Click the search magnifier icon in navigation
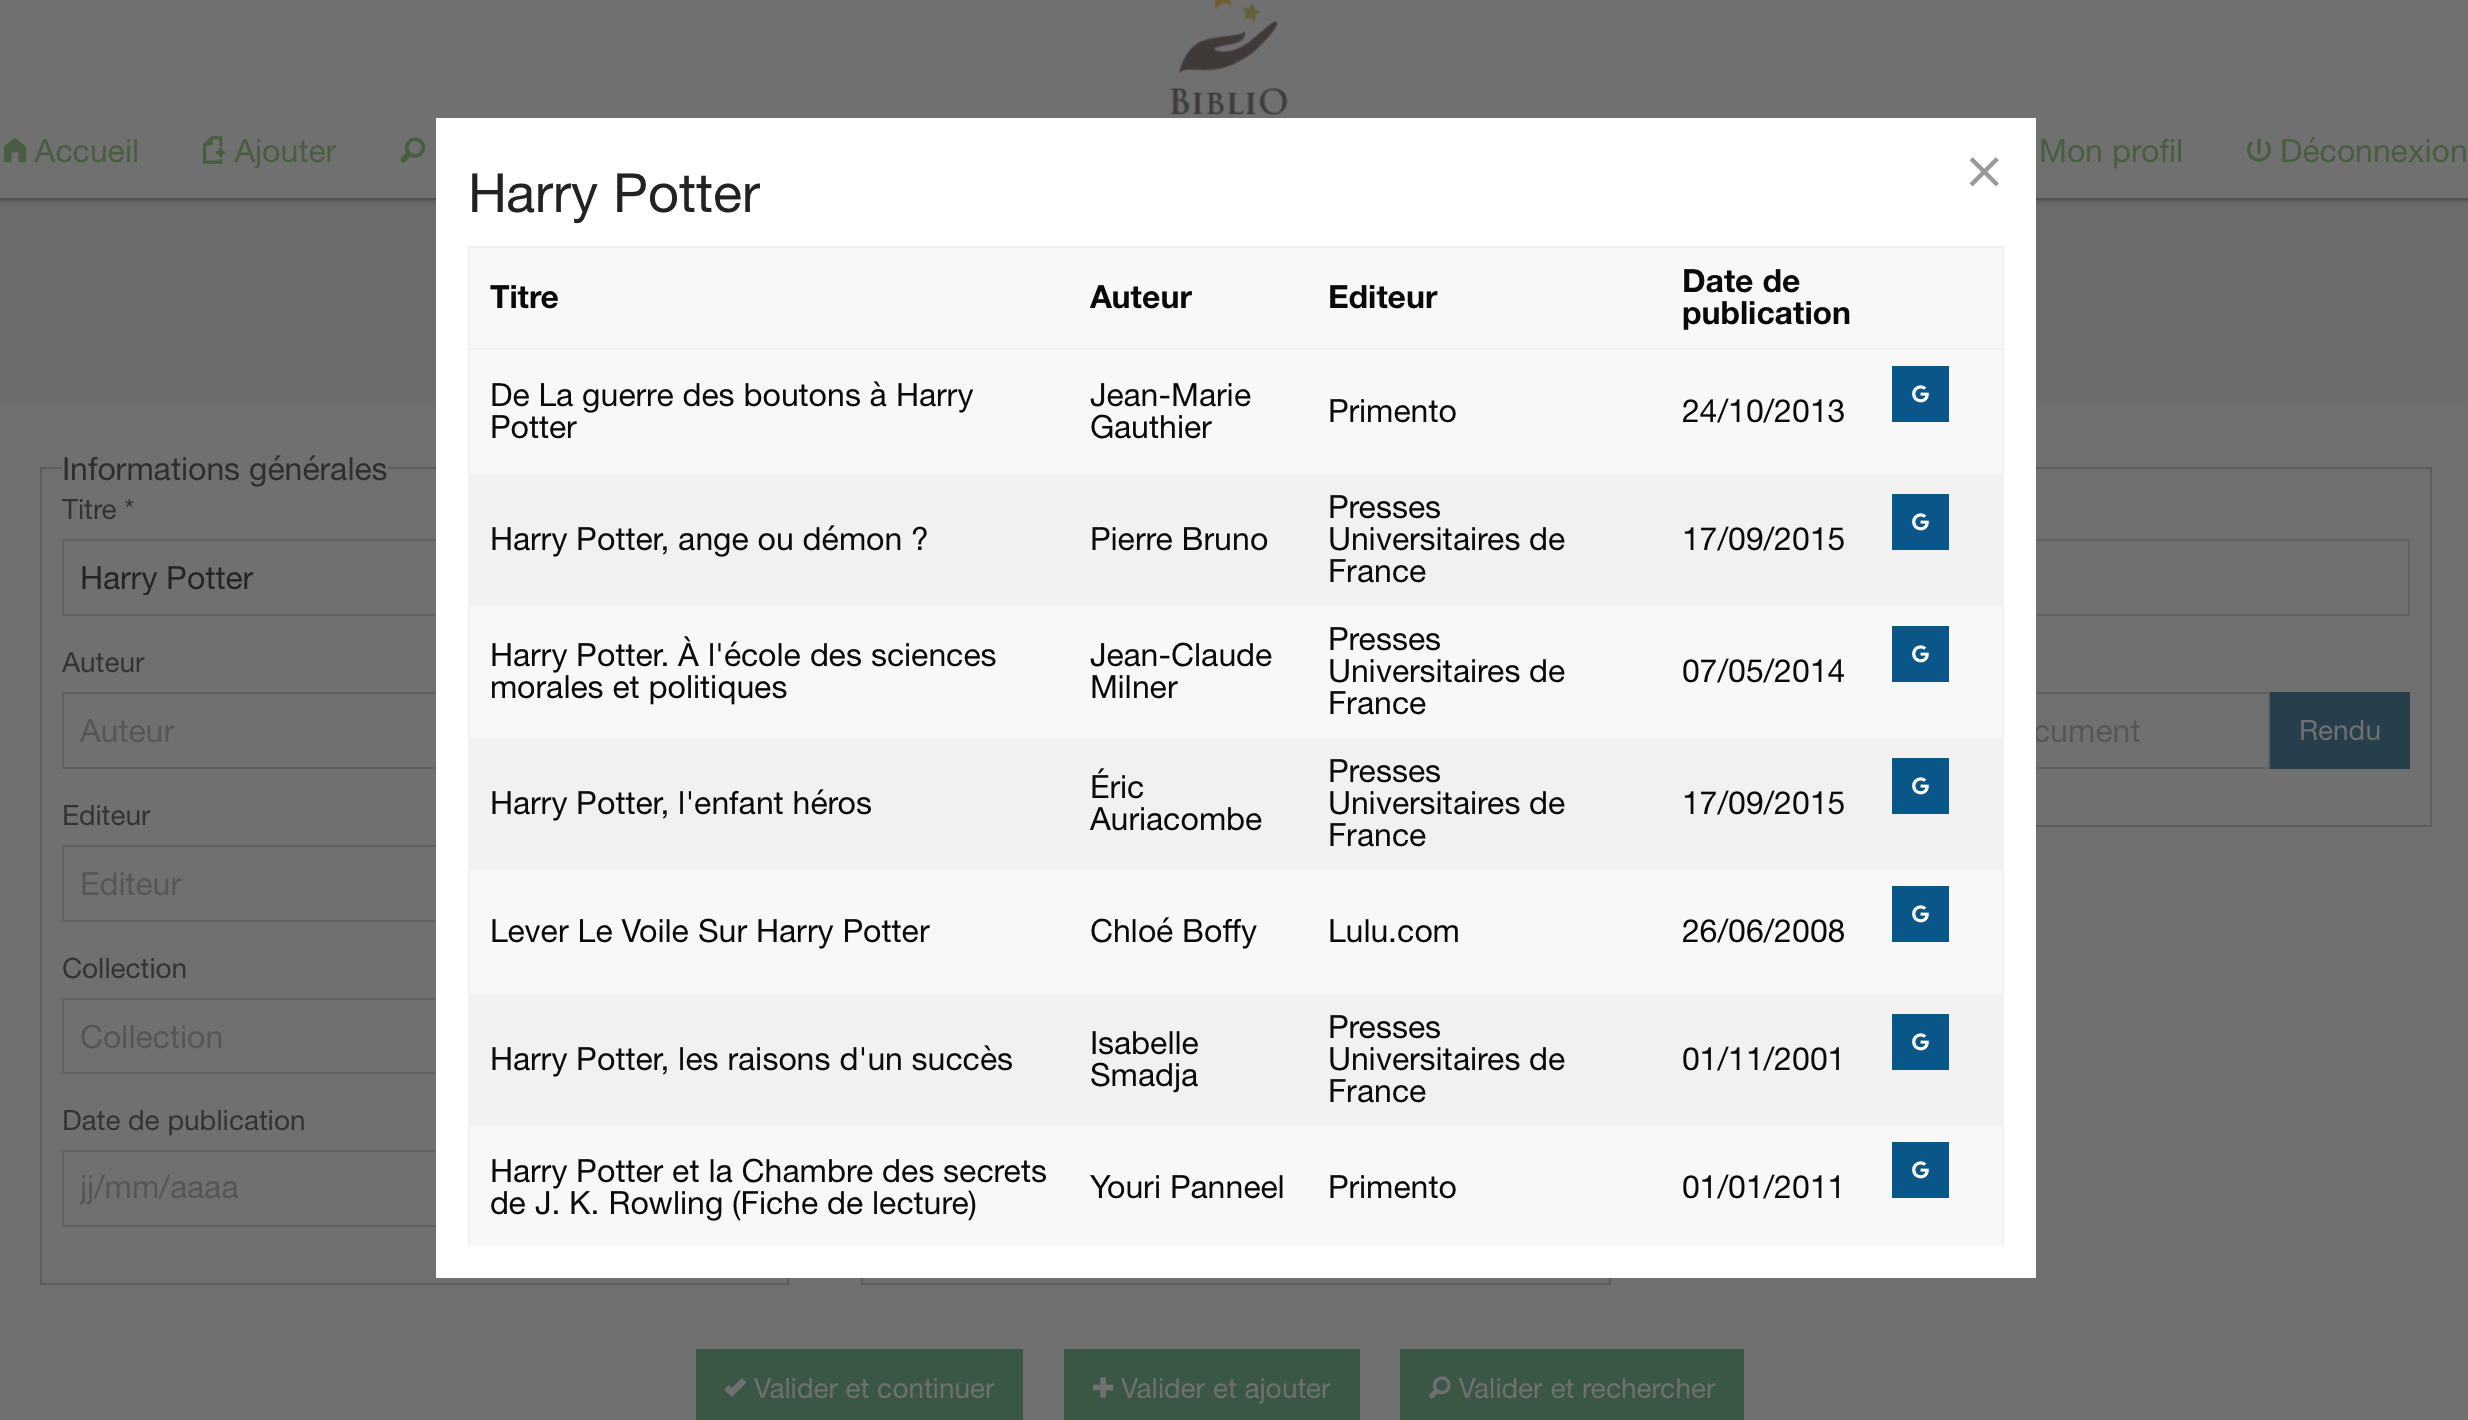Viewport: 2468px width, 1420px height. click(412, 151)
